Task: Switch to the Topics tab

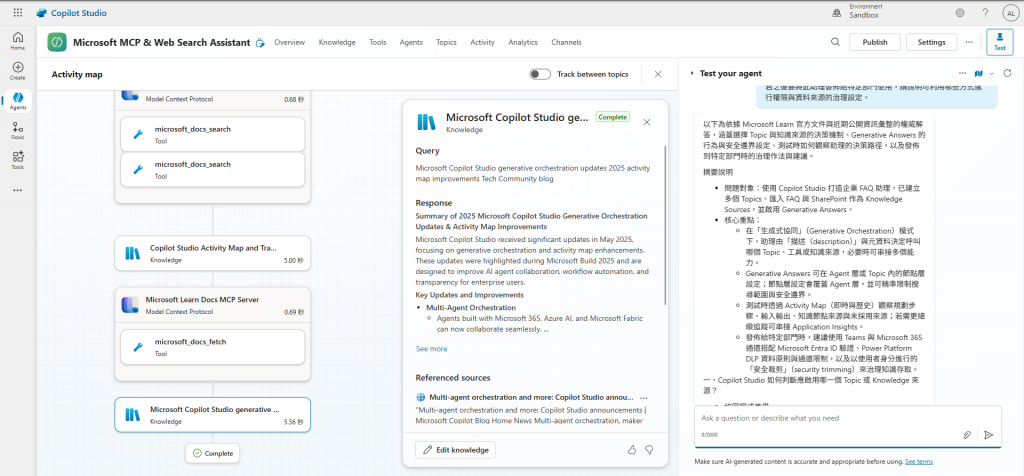Action: point(447,42)
